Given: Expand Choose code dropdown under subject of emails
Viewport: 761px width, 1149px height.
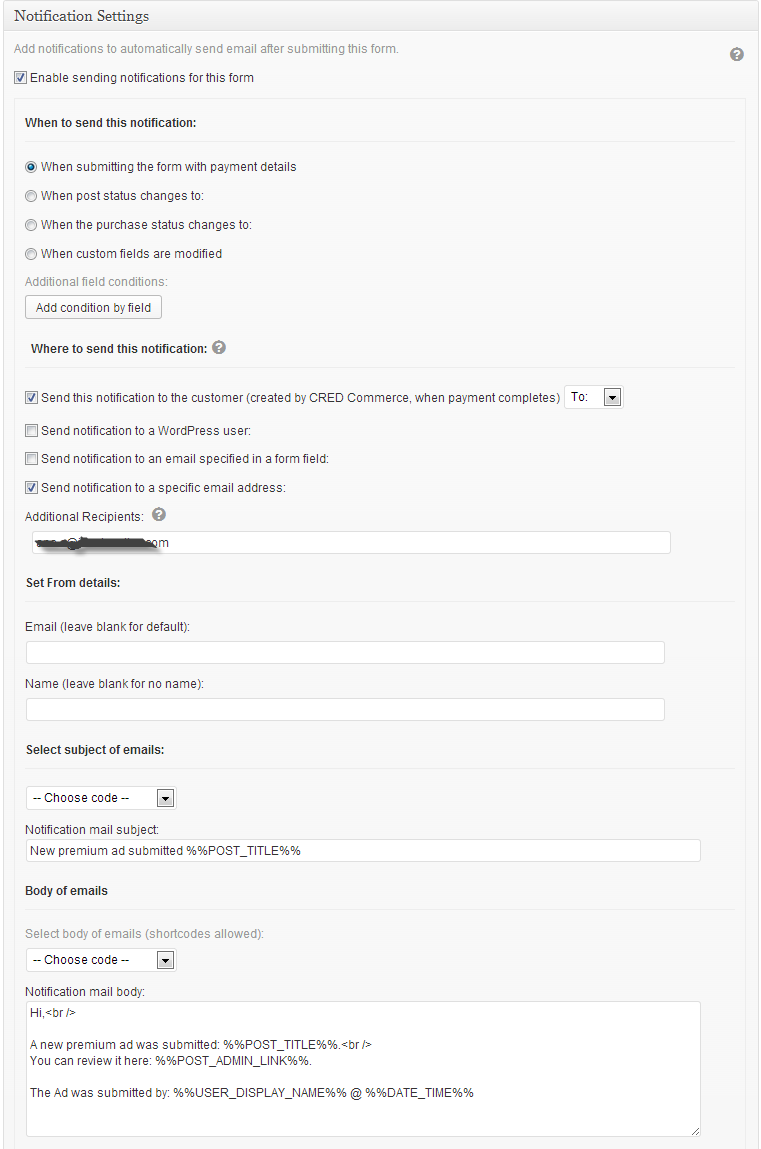Looking at the screenshot, I should coord(101,798).
